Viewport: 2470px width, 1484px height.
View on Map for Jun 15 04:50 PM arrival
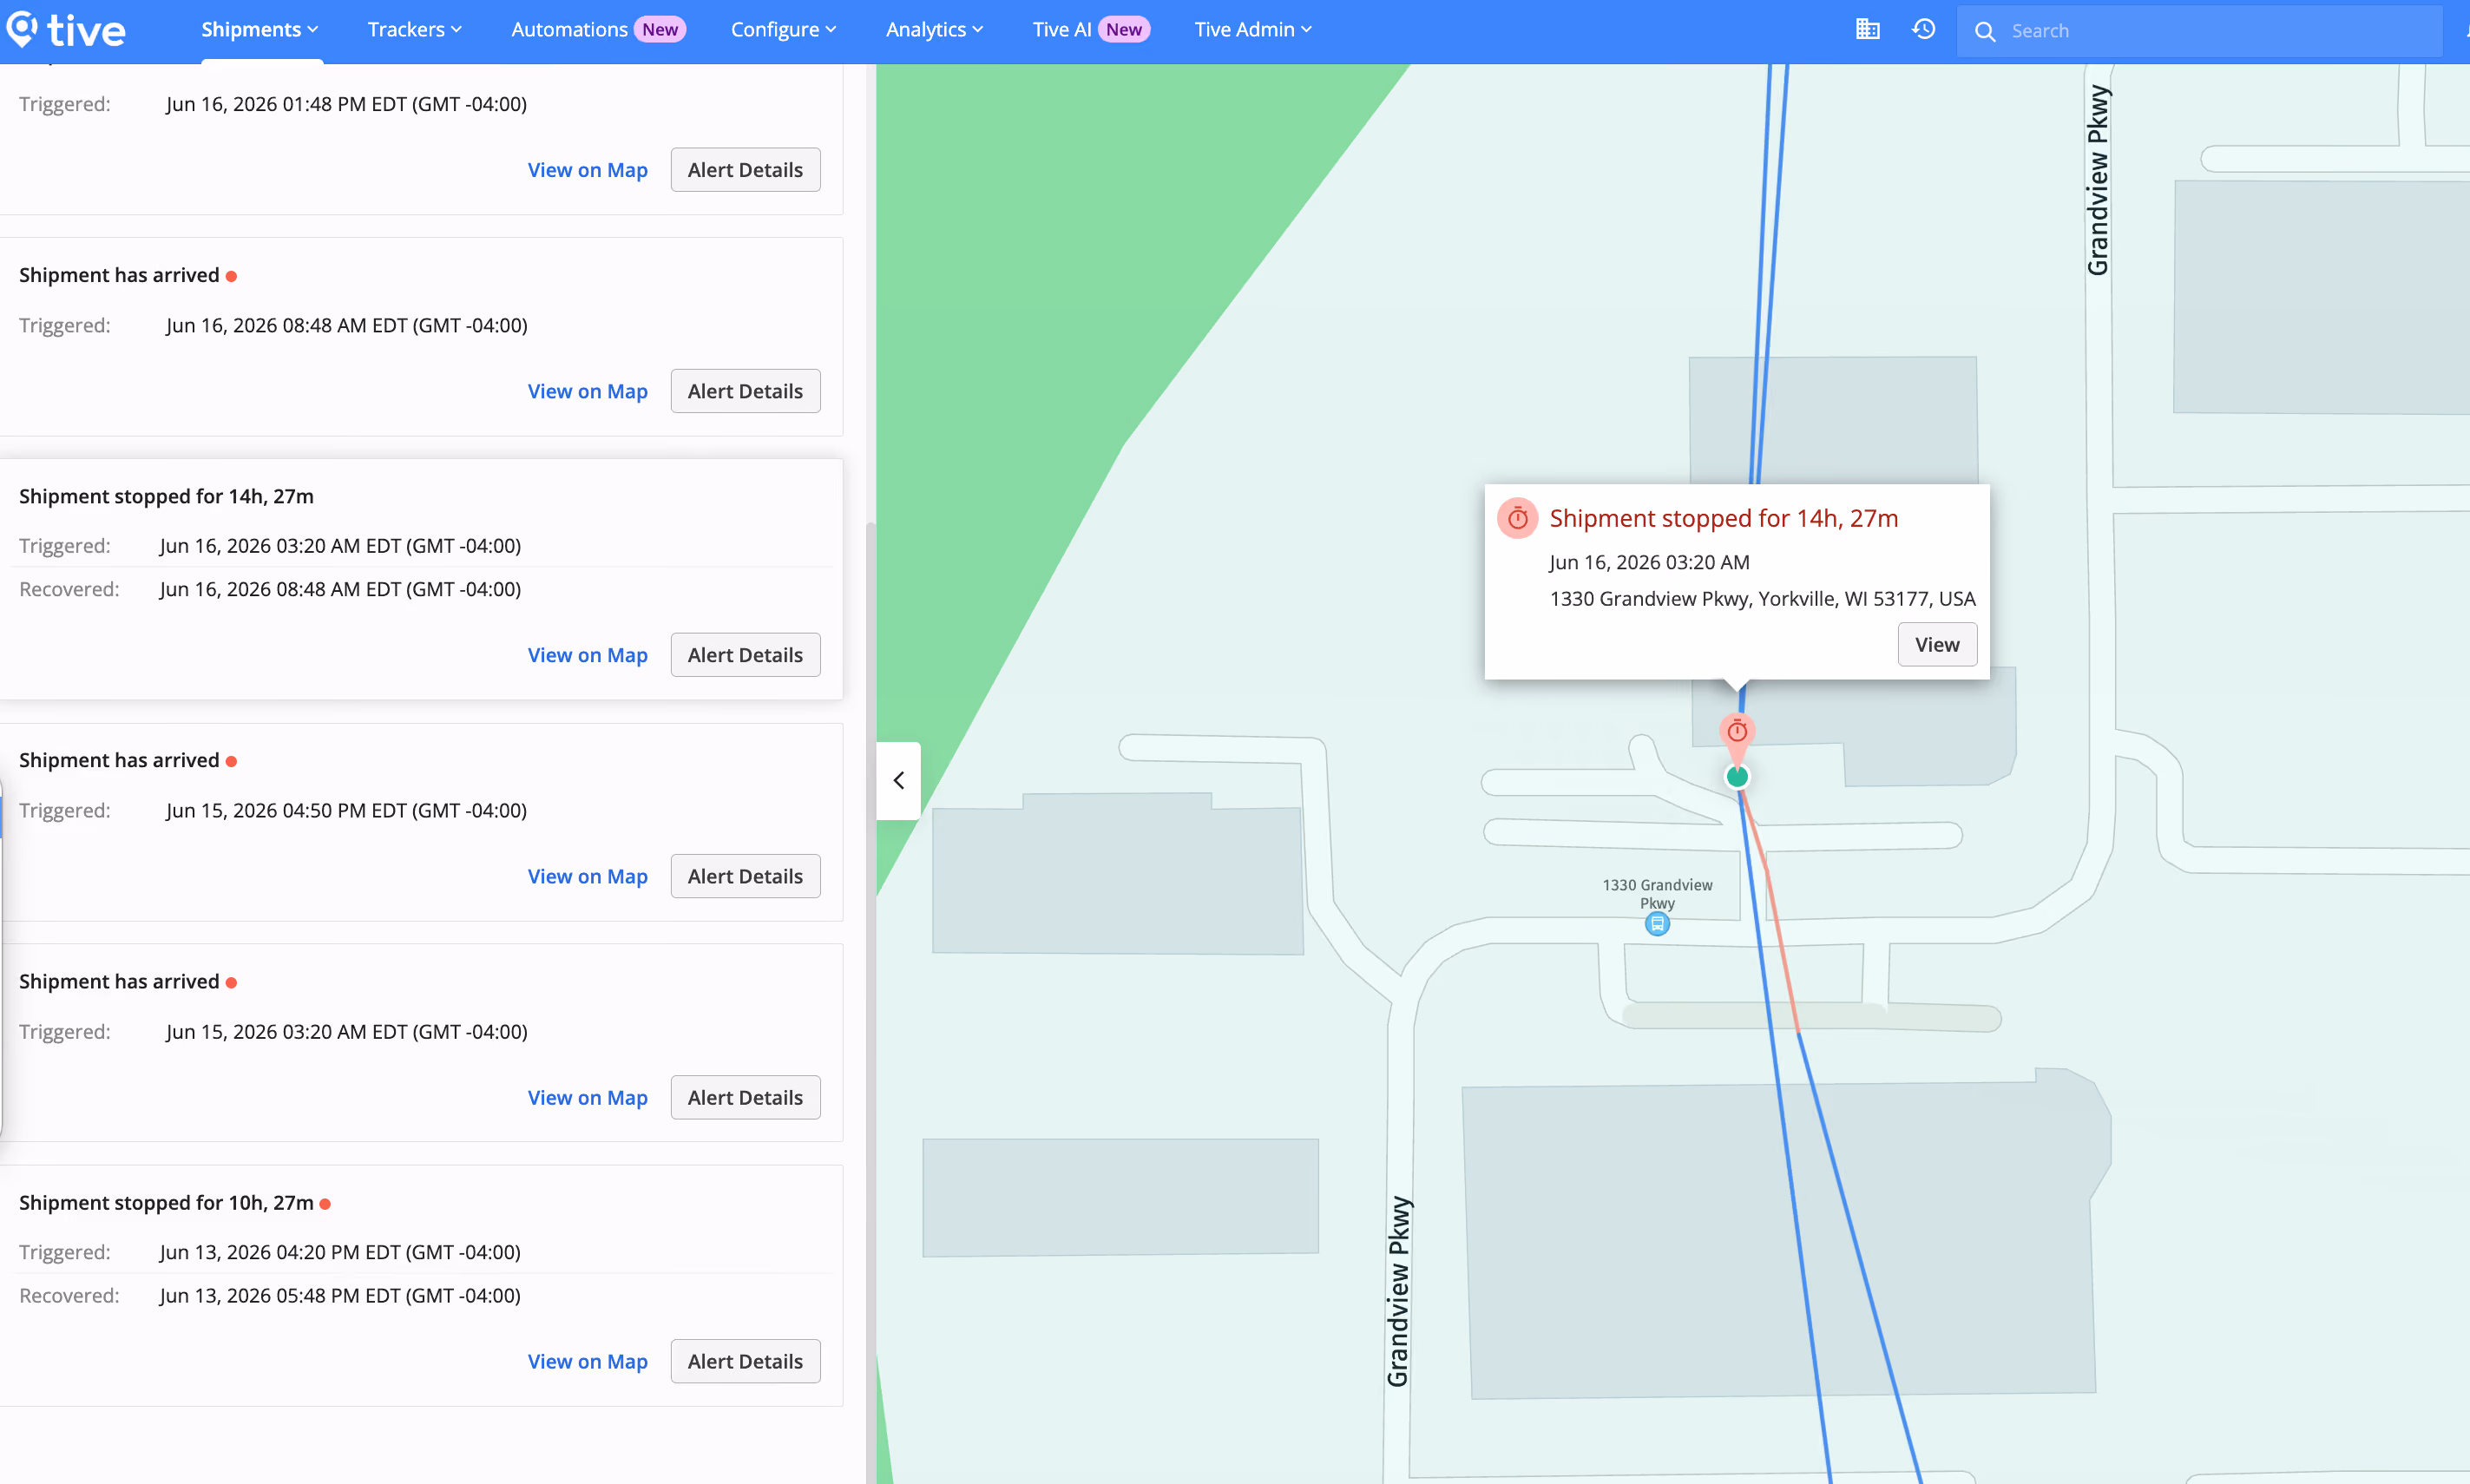tap(587, 876)
